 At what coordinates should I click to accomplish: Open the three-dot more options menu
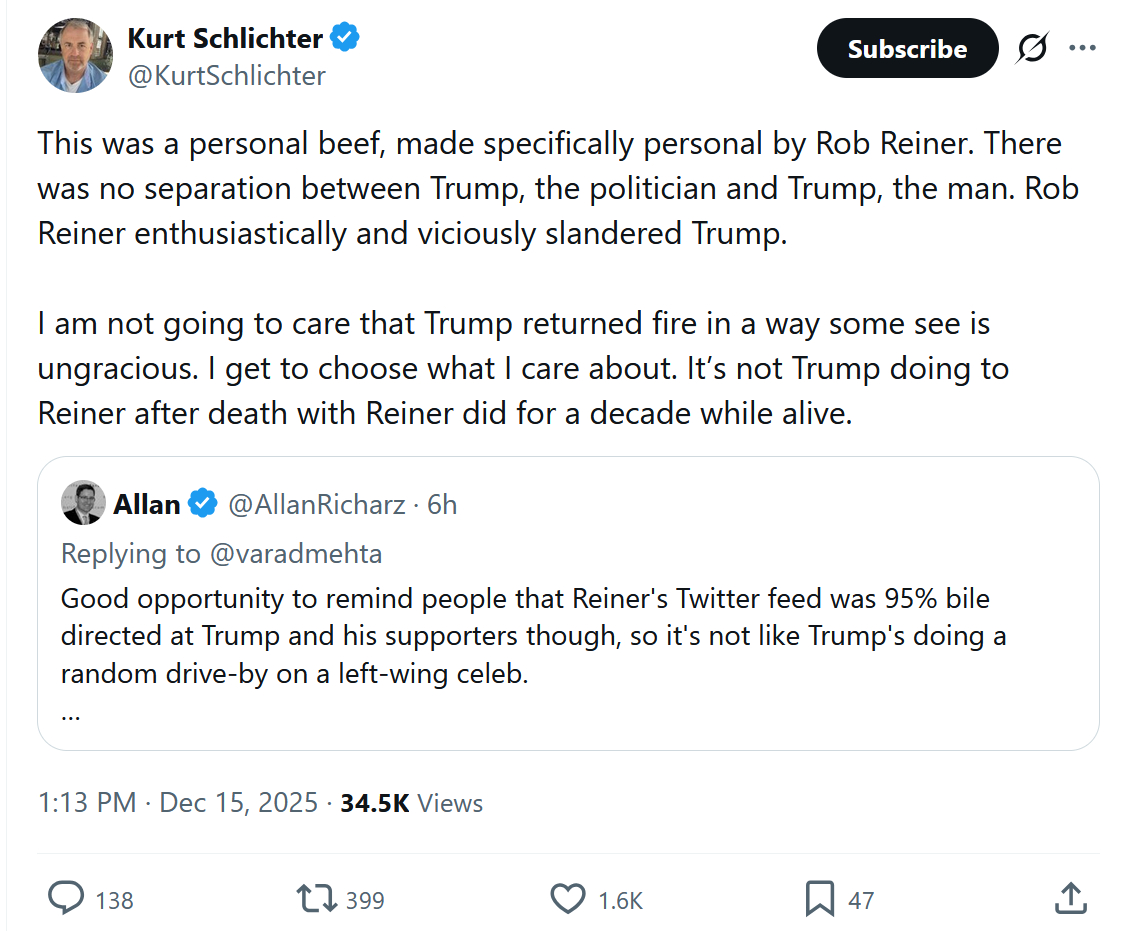[x=1082, y=48]
